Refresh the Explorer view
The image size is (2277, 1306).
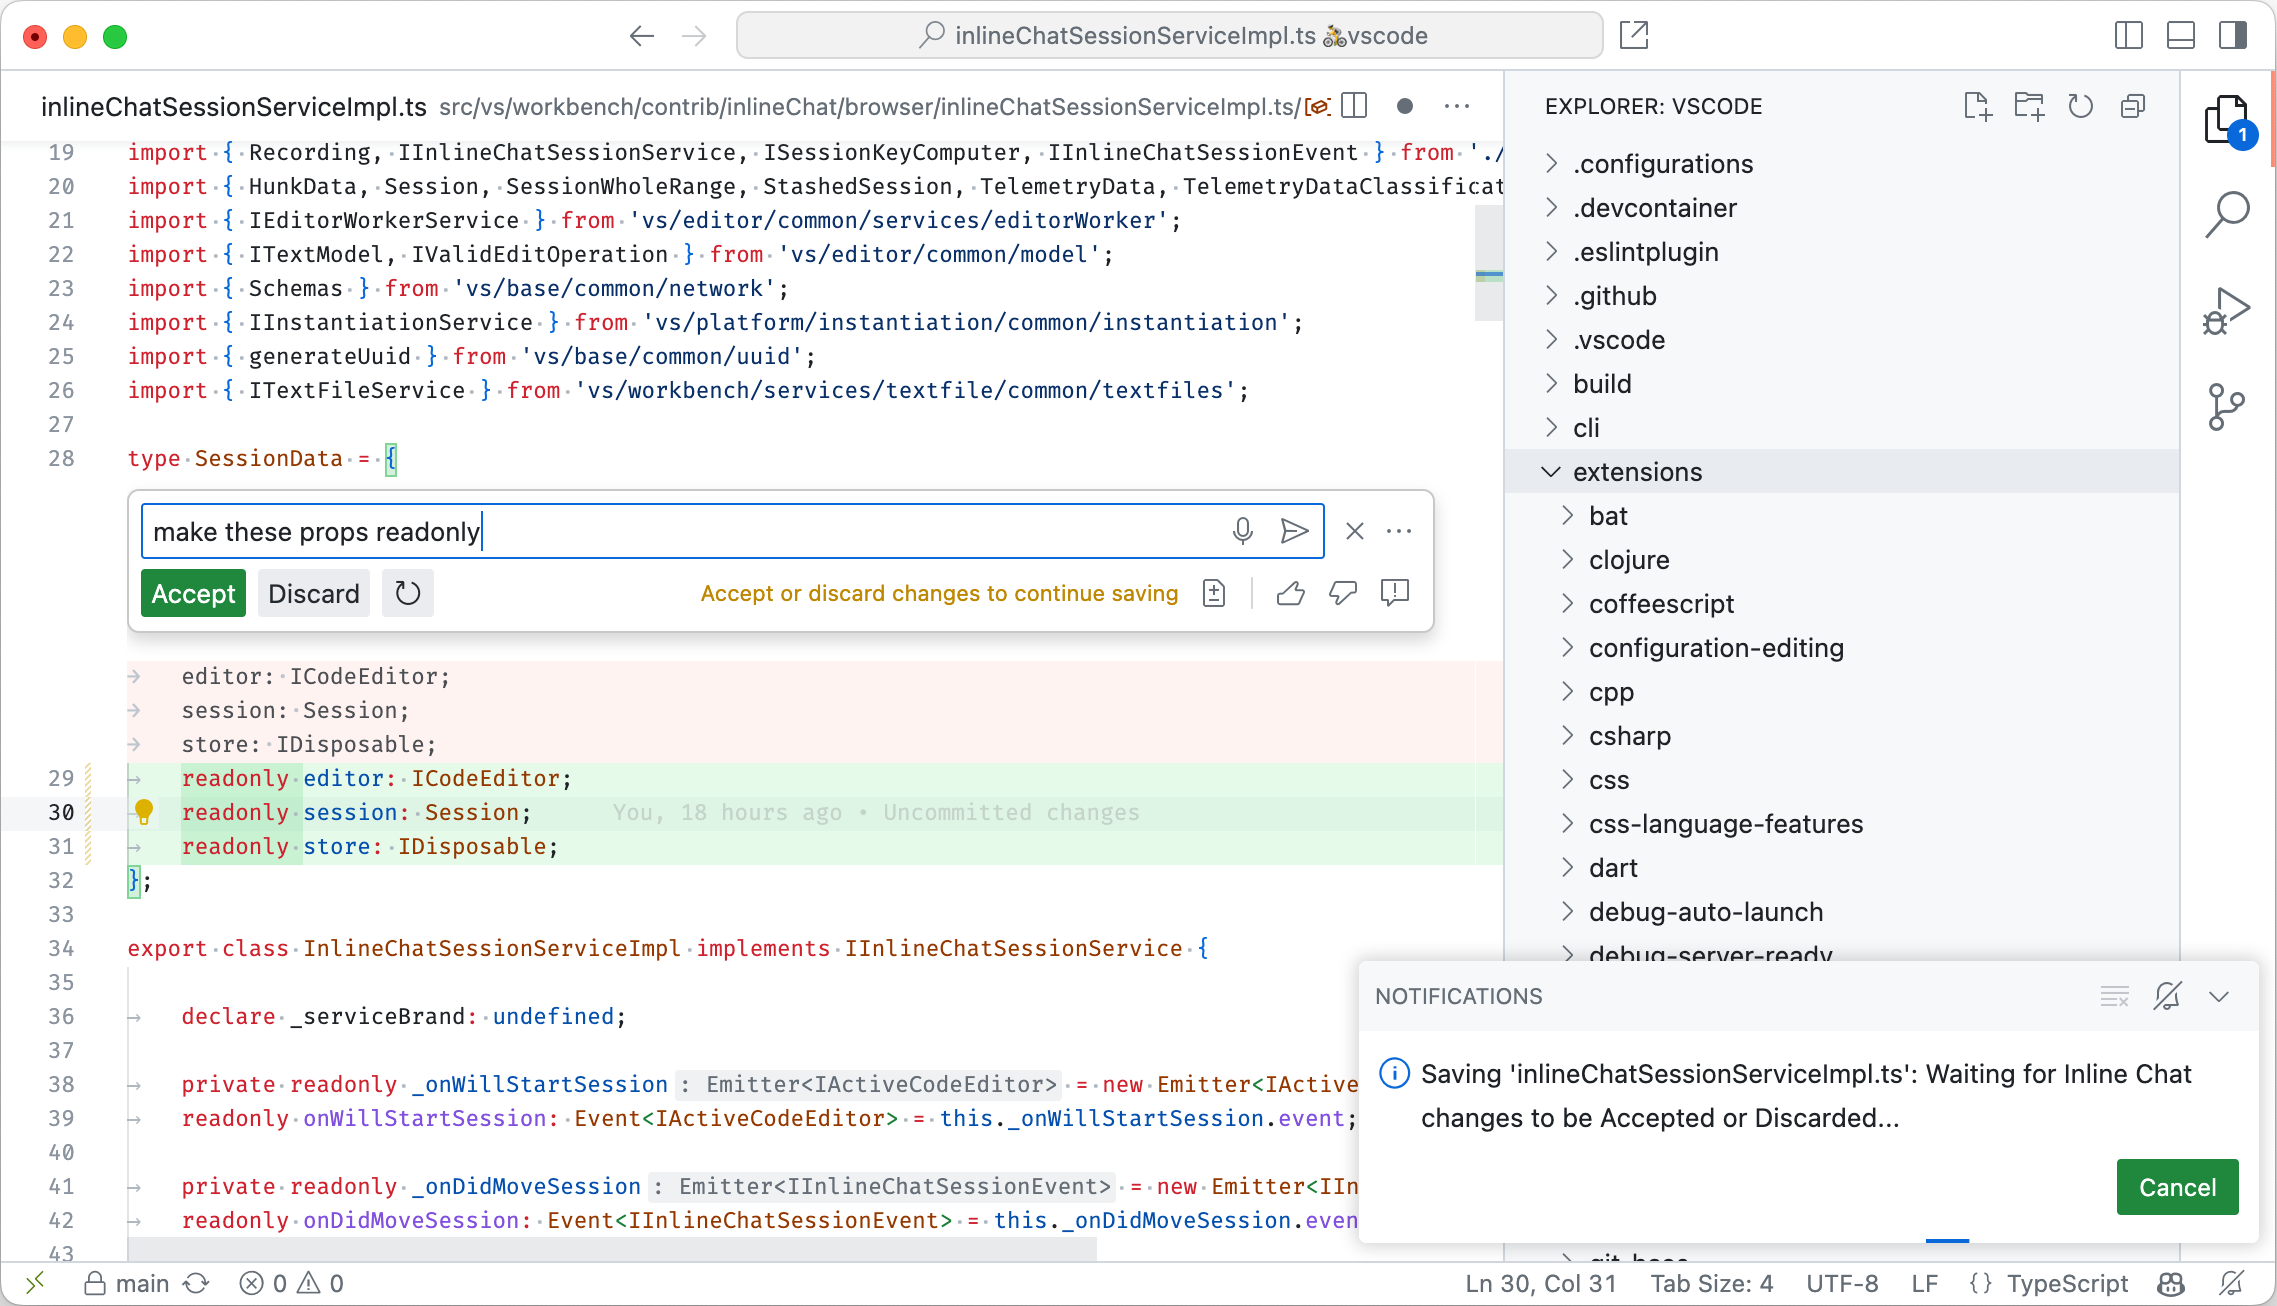pyautogui.click(x=2081, y=106)
